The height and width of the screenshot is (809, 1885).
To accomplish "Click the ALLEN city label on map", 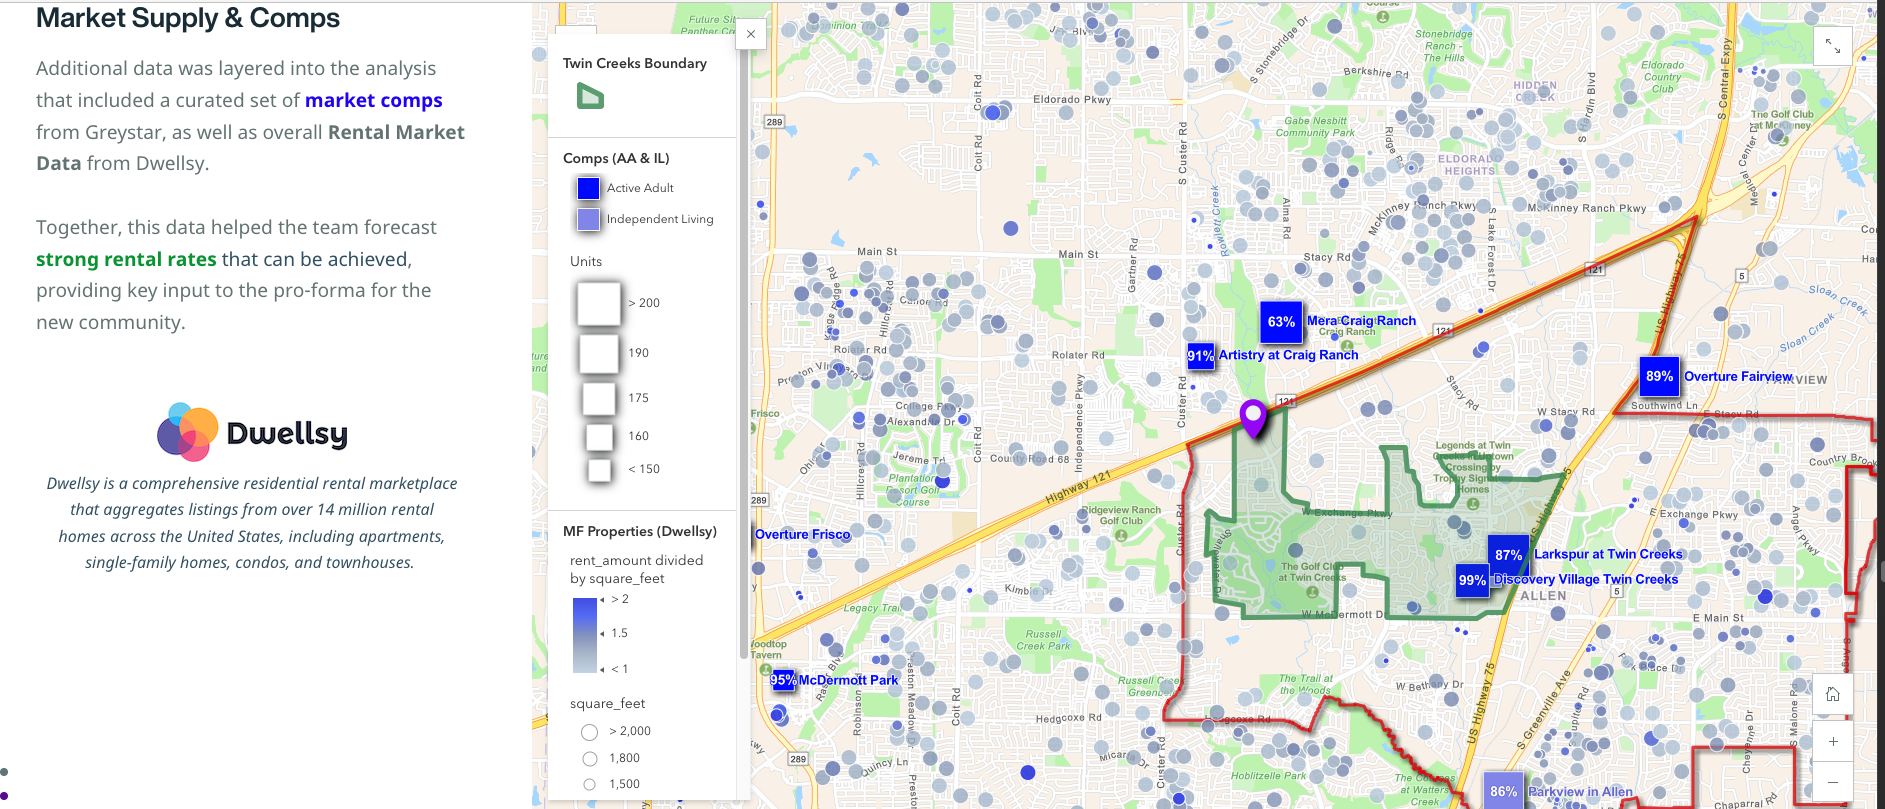I will coord(1543,596).
